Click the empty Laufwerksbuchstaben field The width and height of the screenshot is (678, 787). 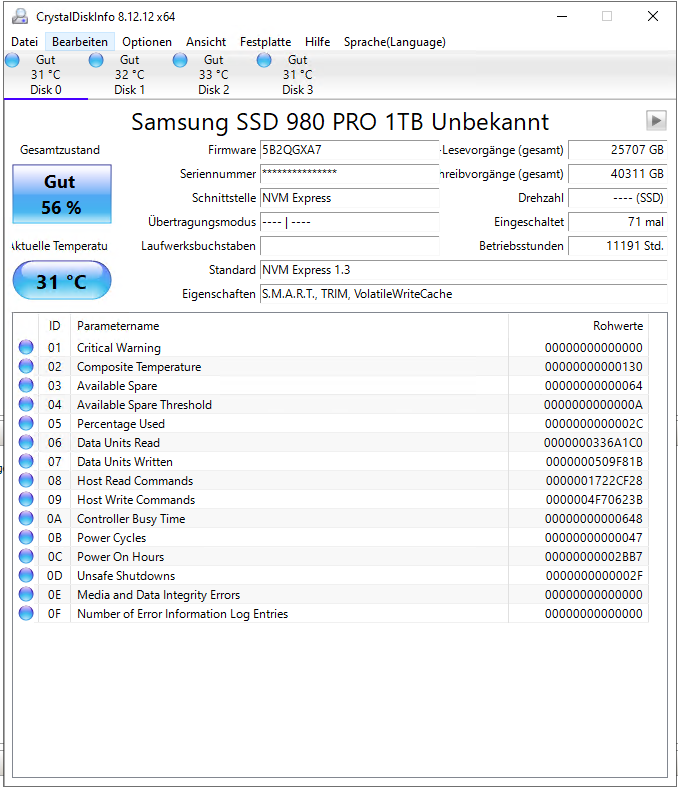[350, 246]
